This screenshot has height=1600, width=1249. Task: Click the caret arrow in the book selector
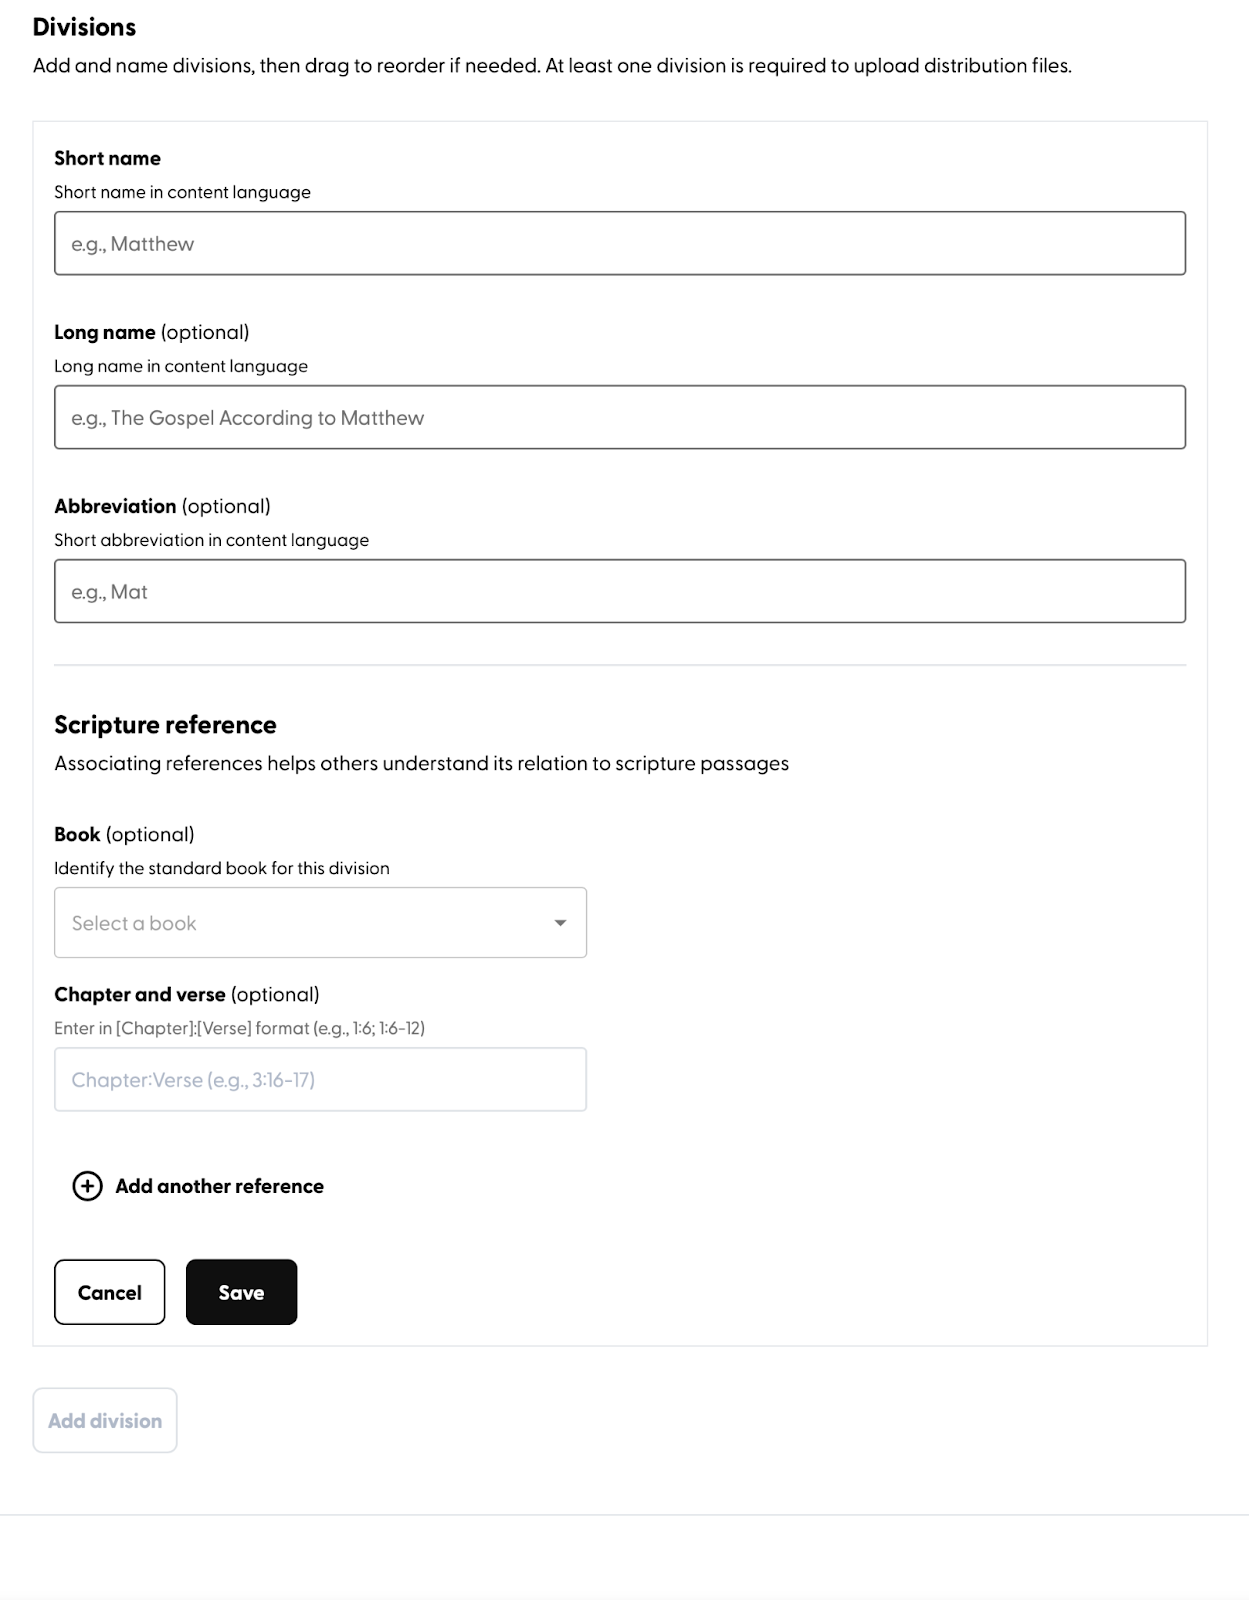pos(560,923)
